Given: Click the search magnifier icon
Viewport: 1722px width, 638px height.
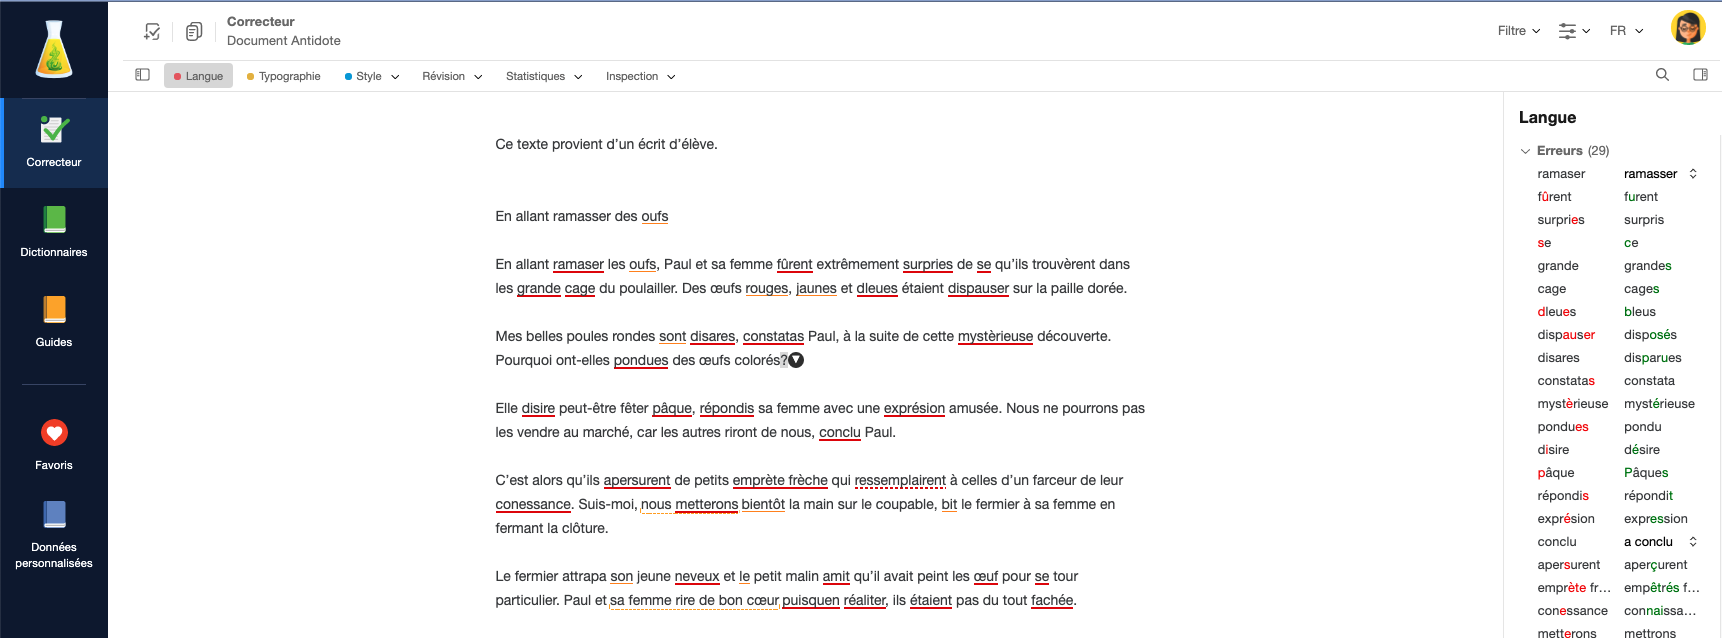Looking at the screenshot, I should click(1662, 75).
